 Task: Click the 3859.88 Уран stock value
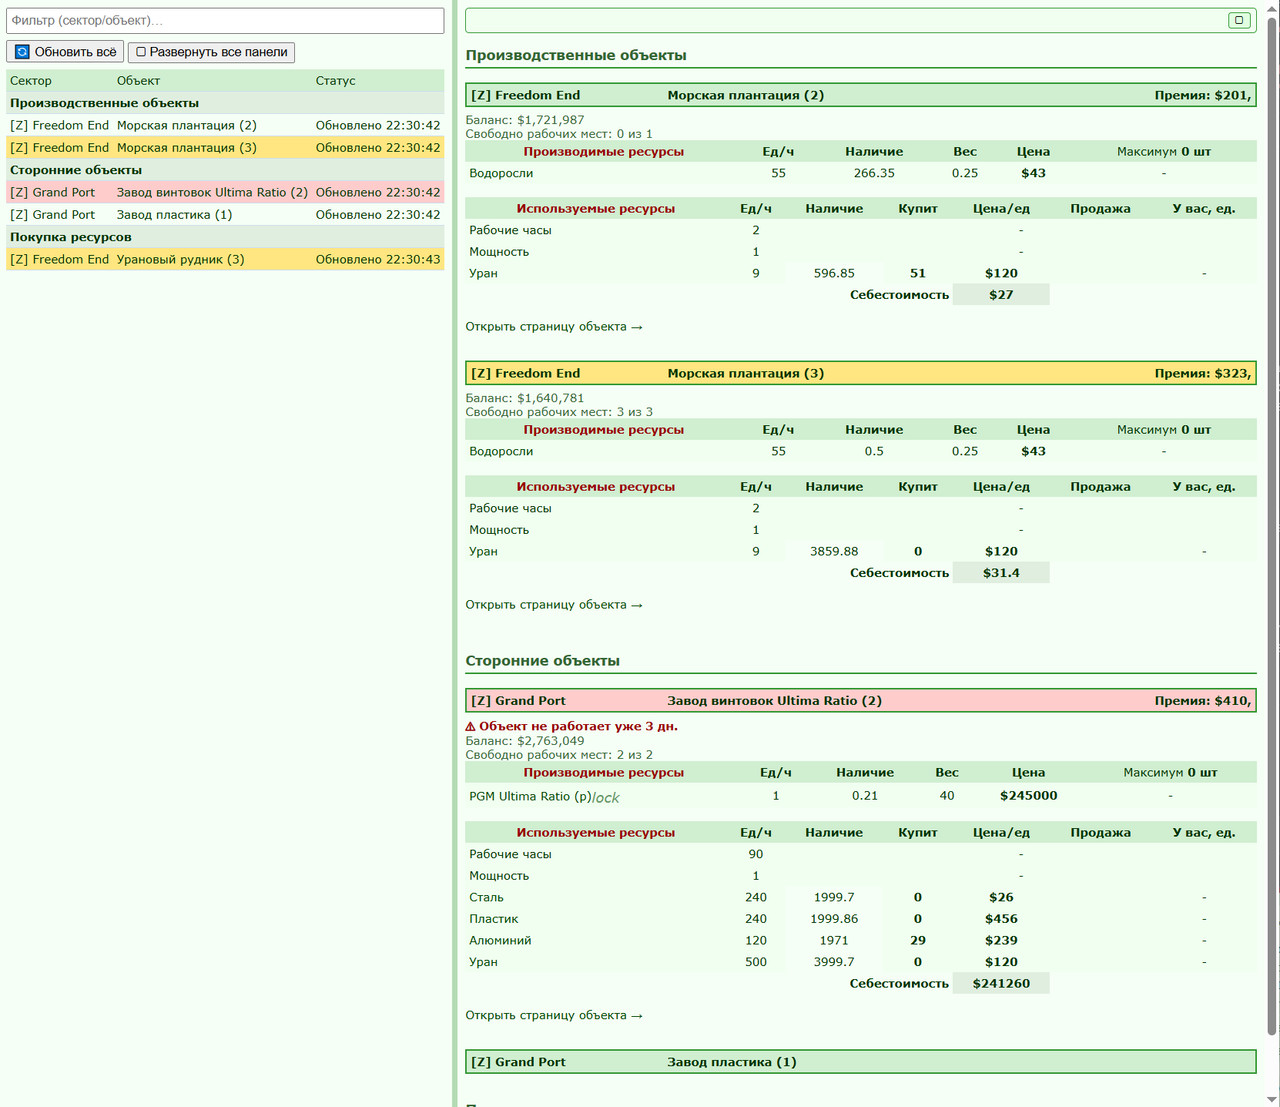pyautogui.click(x=834, y=552)
